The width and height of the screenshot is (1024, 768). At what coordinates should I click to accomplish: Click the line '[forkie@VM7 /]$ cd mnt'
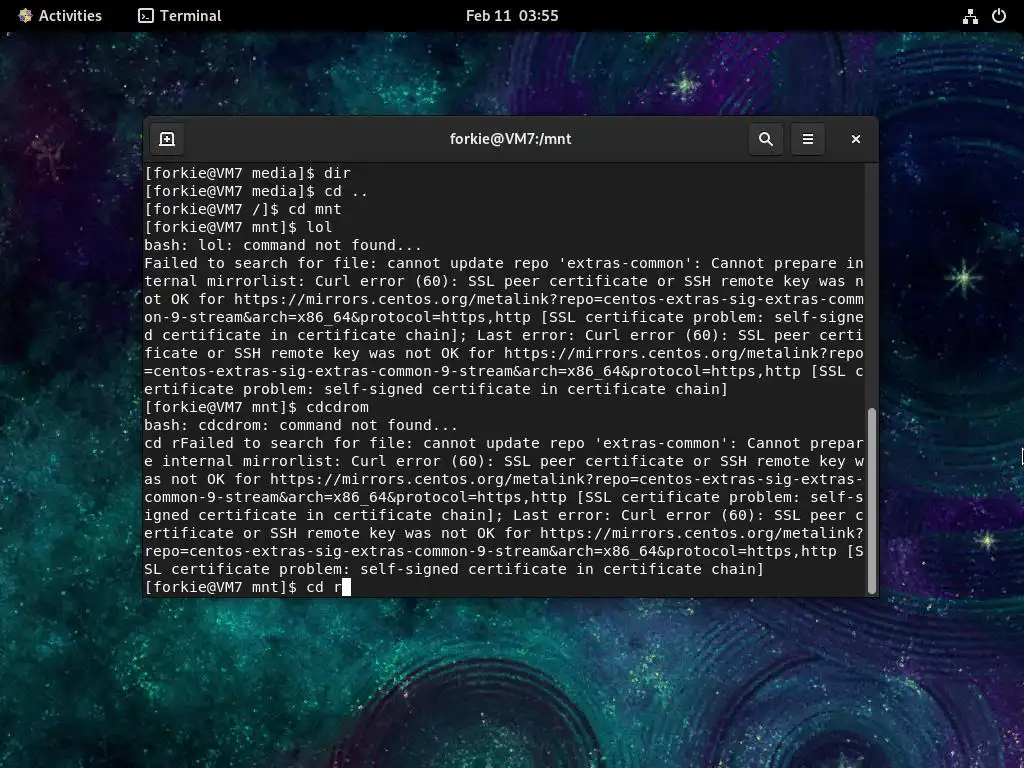coord(243,209)
